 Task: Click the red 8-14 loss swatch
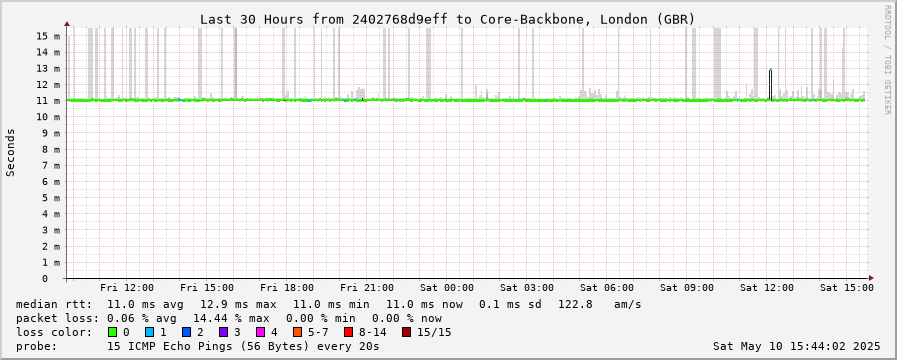point(348,332)
